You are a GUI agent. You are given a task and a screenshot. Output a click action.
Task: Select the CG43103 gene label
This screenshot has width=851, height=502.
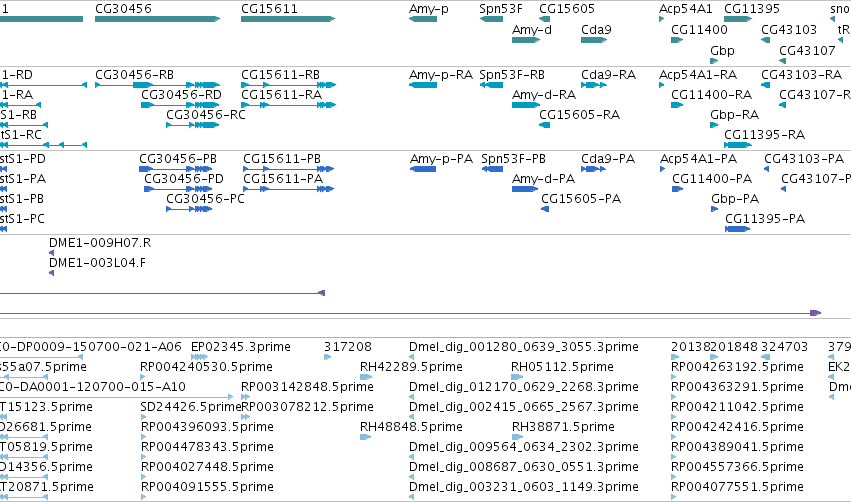click(x=789, y=29)
